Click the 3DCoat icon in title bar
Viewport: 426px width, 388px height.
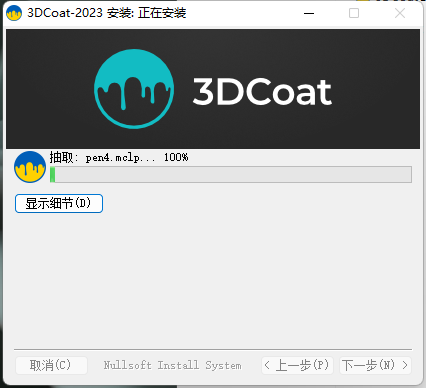[x=14, y=13]
